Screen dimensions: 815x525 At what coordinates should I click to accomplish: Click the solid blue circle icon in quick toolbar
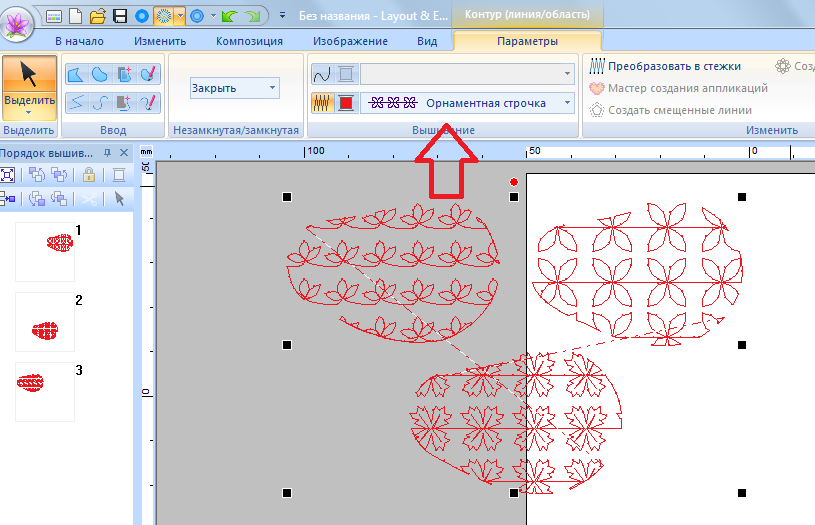[x=141, y=16]
